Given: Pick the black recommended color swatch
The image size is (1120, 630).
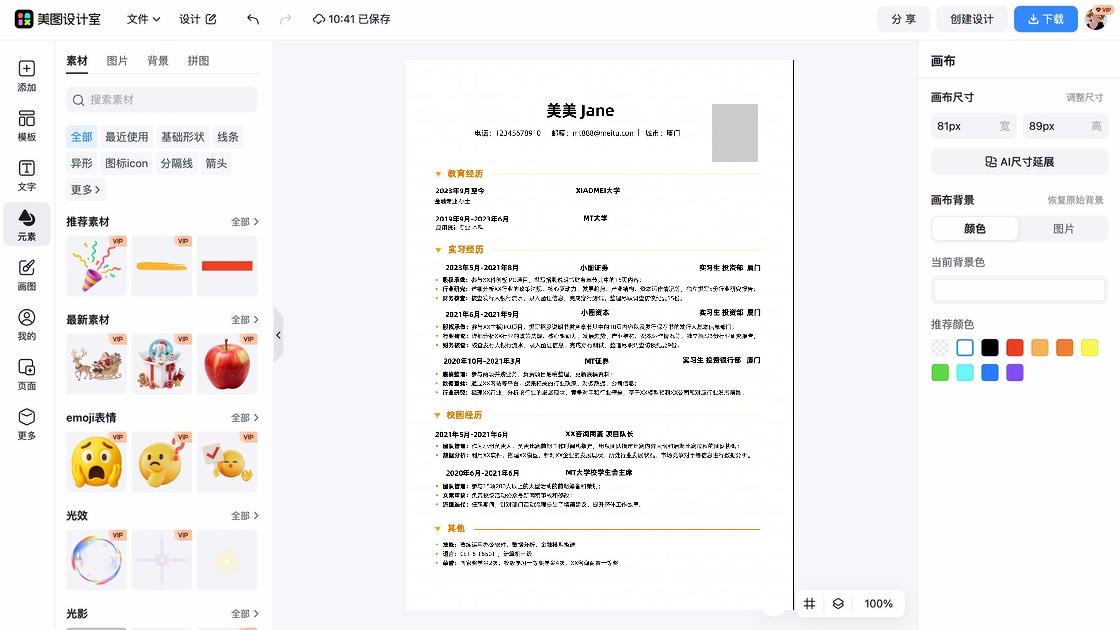Looking at the screenshot, I should click(x=990, y=348).
